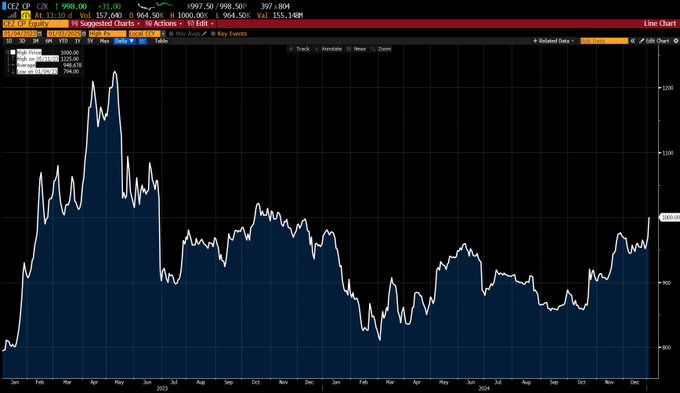The image size is (680, 393).
Task: Open the Suggested Charts dropdown
Action: tap(106, 23)
